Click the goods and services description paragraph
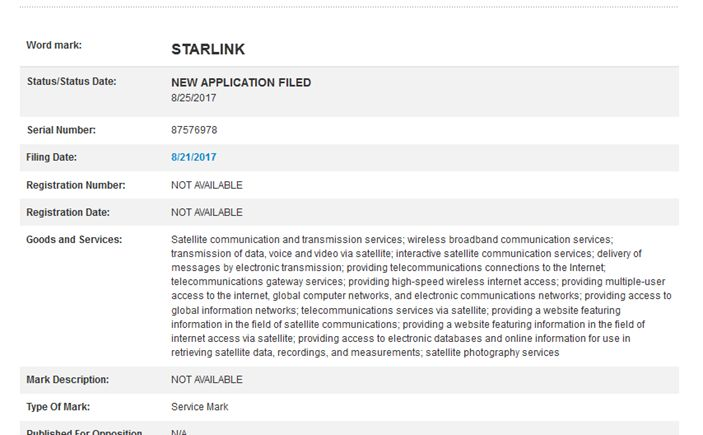Viewport: 703px width, 435px height. (421, 296)
